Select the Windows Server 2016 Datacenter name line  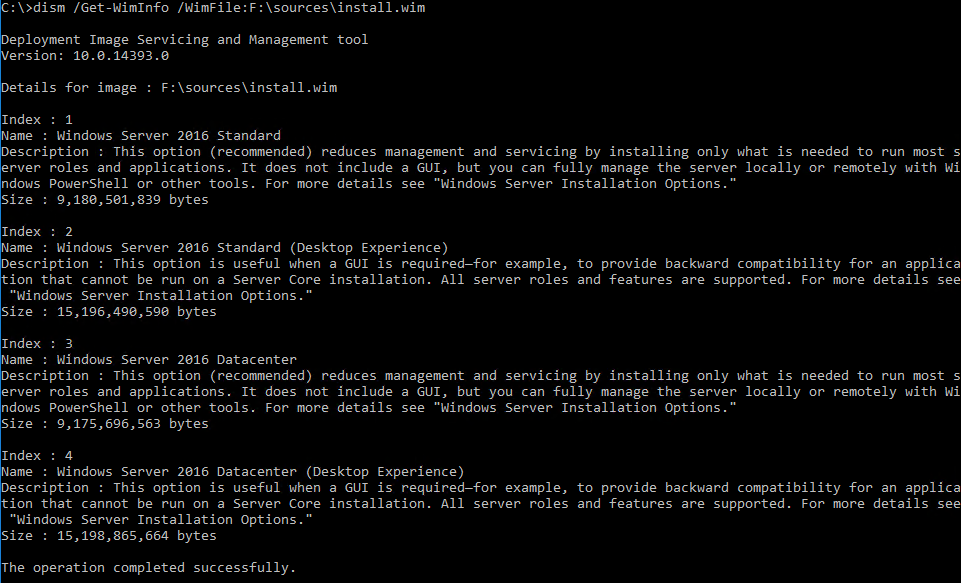(149, 360)
